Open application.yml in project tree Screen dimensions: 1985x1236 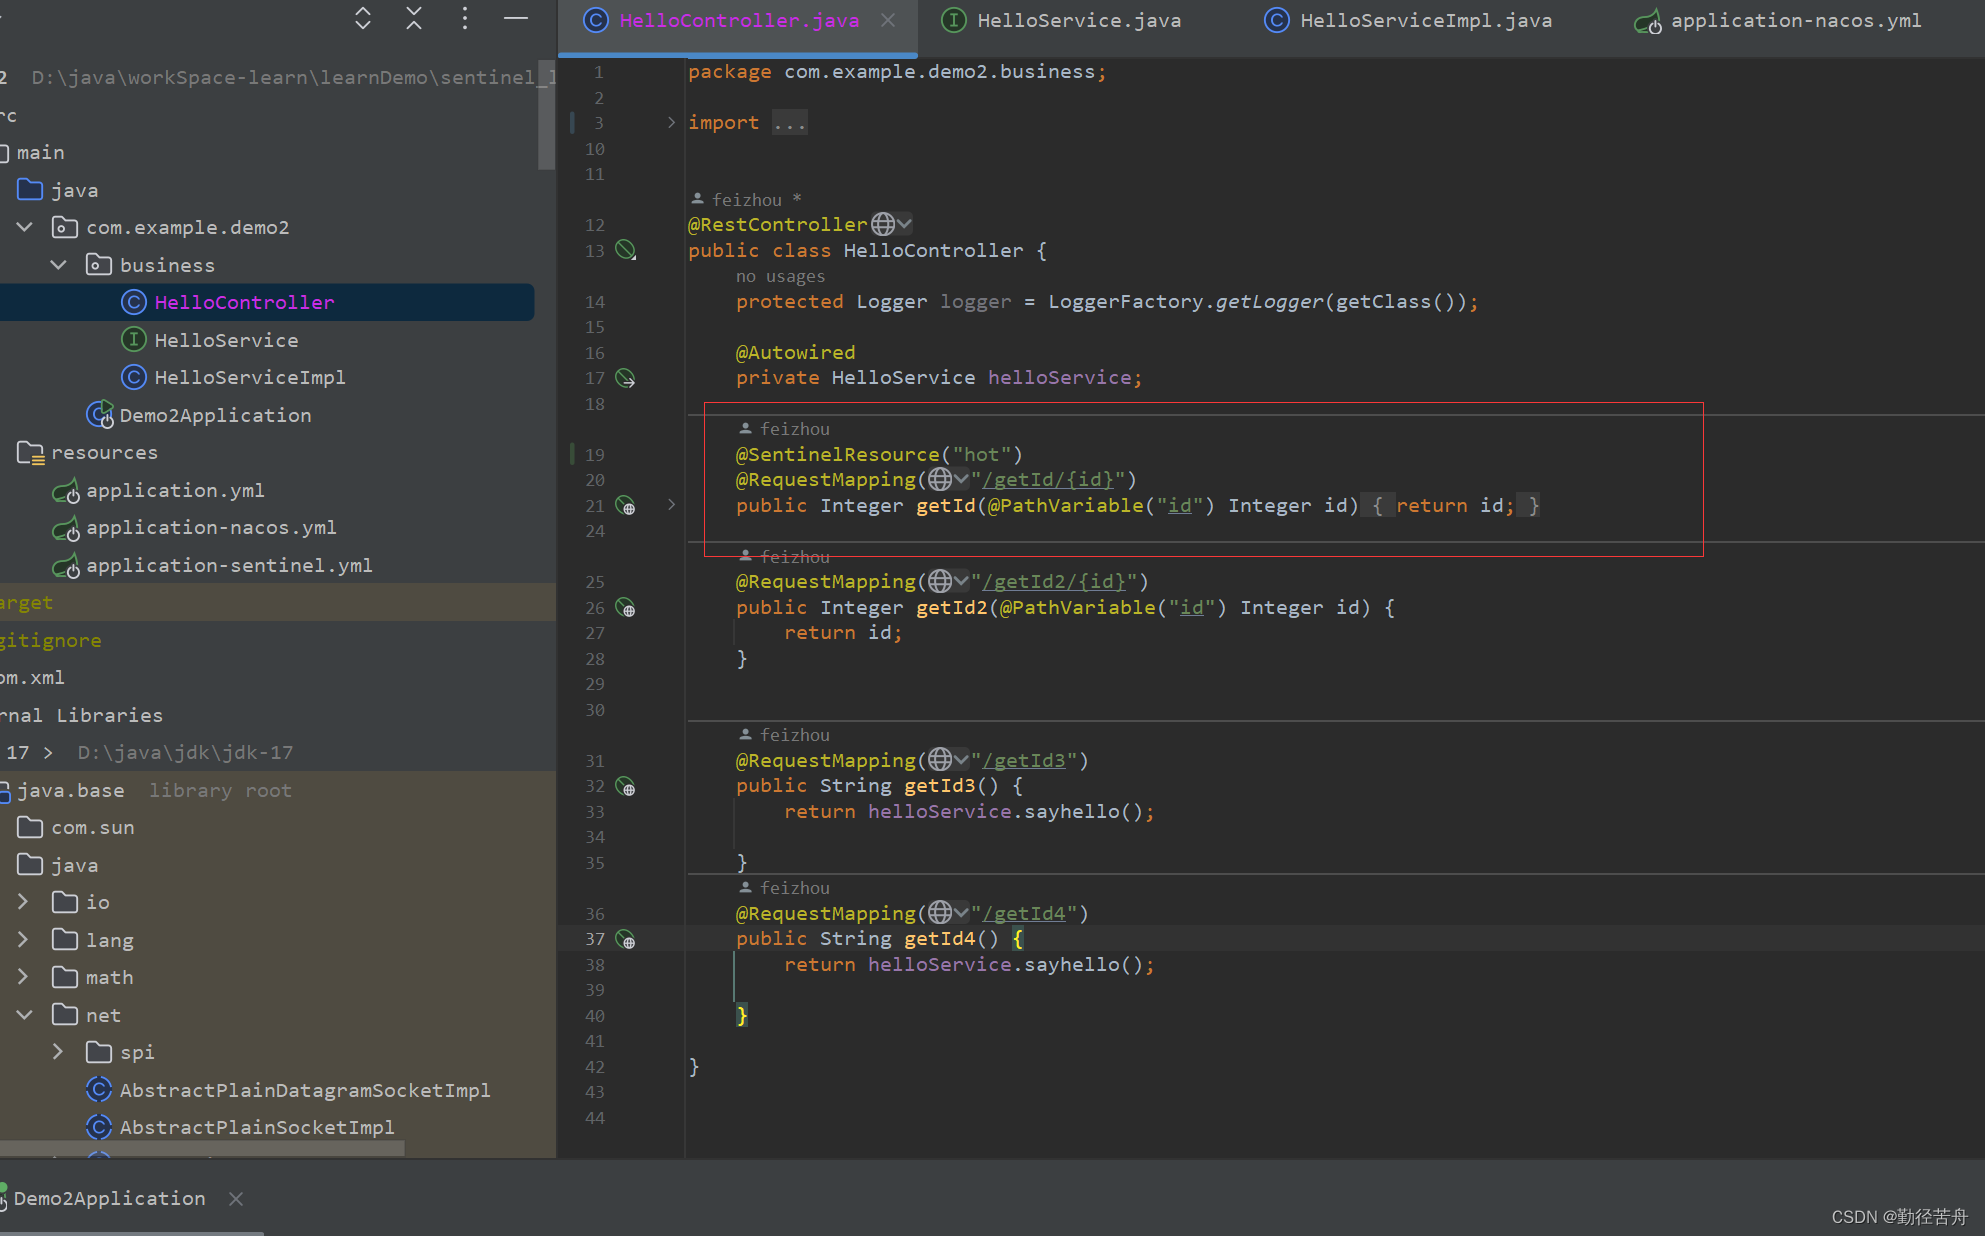175,490
